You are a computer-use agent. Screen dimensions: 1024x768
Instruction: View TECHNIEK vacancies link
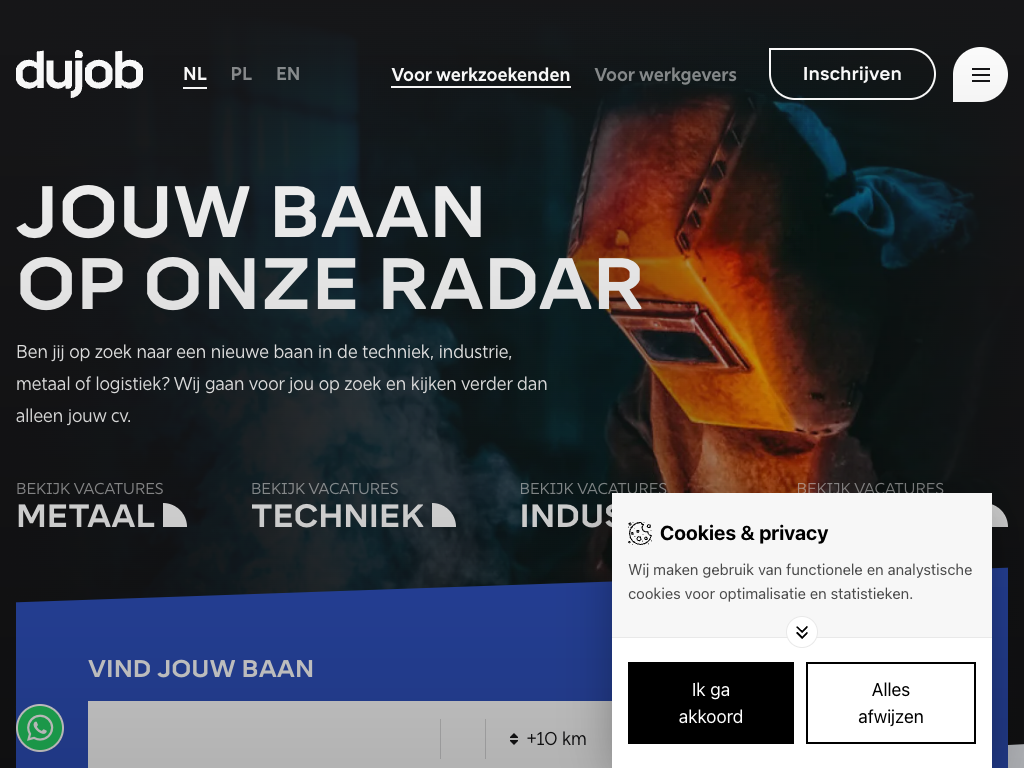click(353, 506)
